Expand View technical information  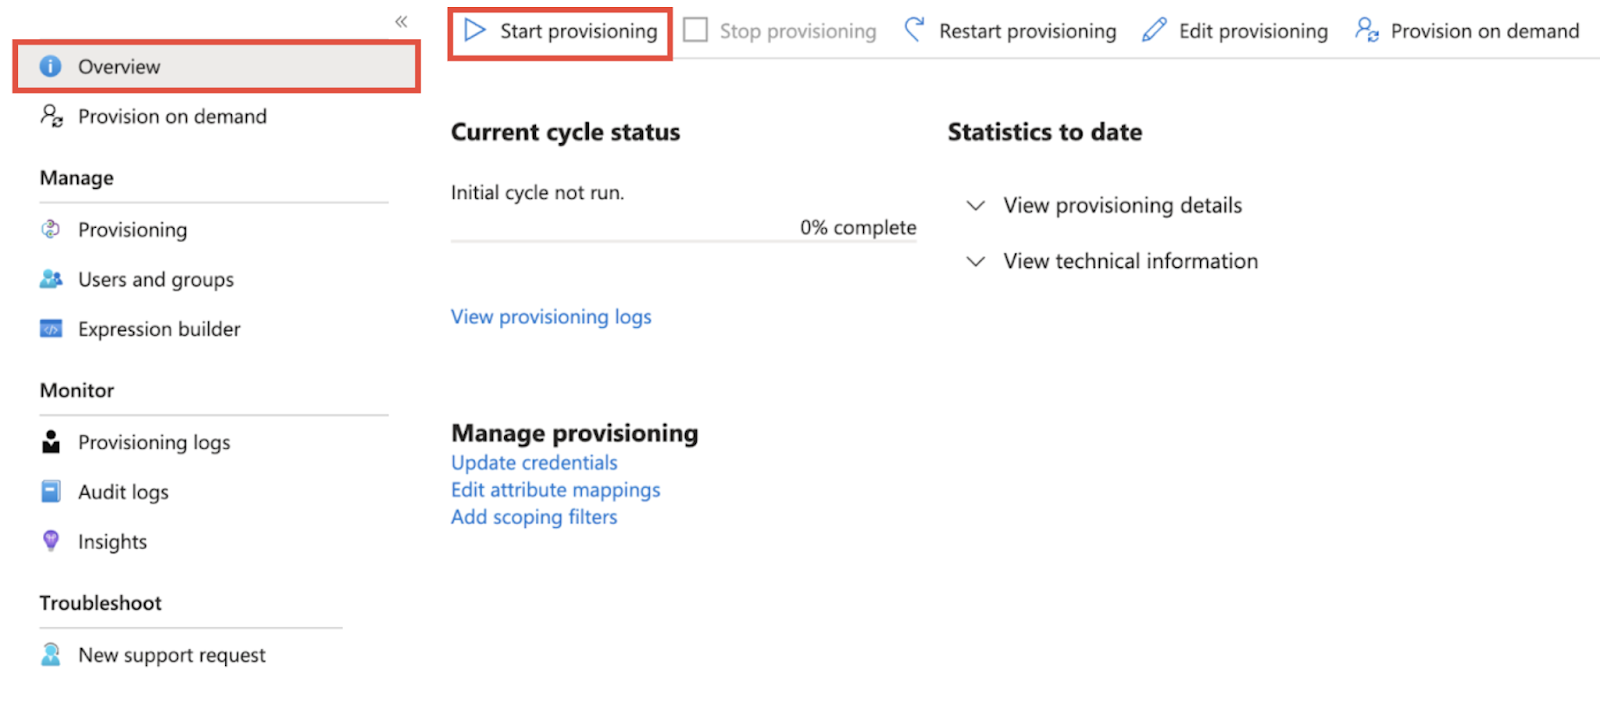click(x=1112, y=261)
